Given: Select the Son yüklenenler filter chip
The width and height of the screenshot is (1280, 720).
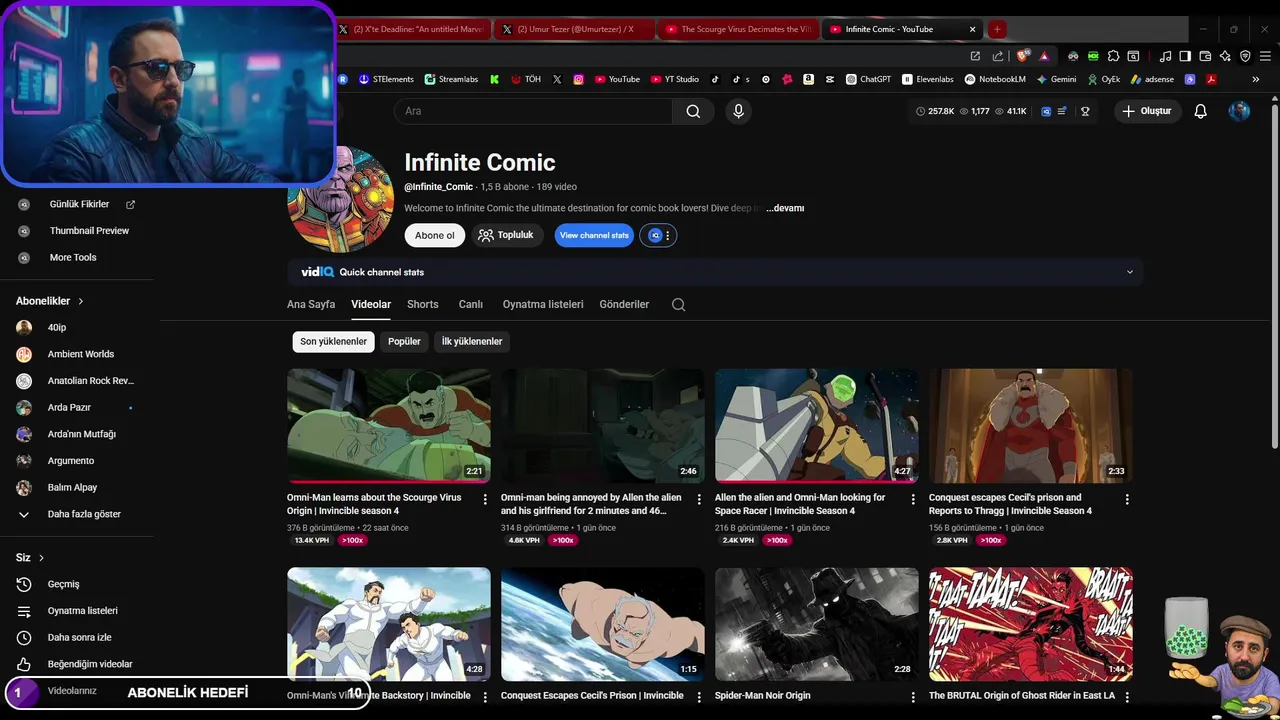Looking at the screenshot, I should [334, 342].
